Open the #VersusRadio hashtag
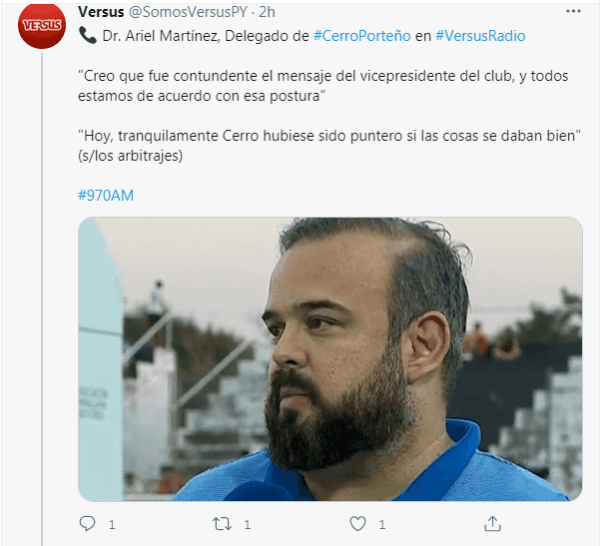Image resolution: width=600 pixels, height=546 pixels. tap(480, 36)
